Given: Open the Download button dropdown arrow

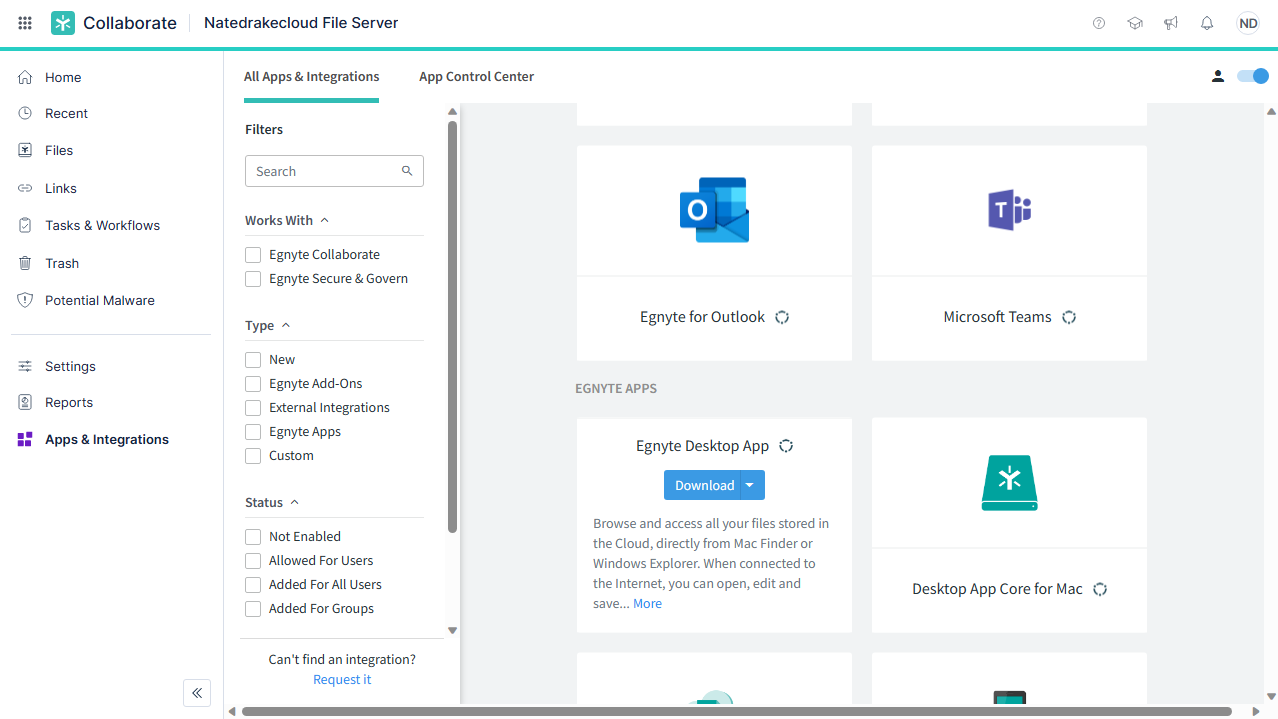Looking at the screenshot, I should tap(752, 485).
